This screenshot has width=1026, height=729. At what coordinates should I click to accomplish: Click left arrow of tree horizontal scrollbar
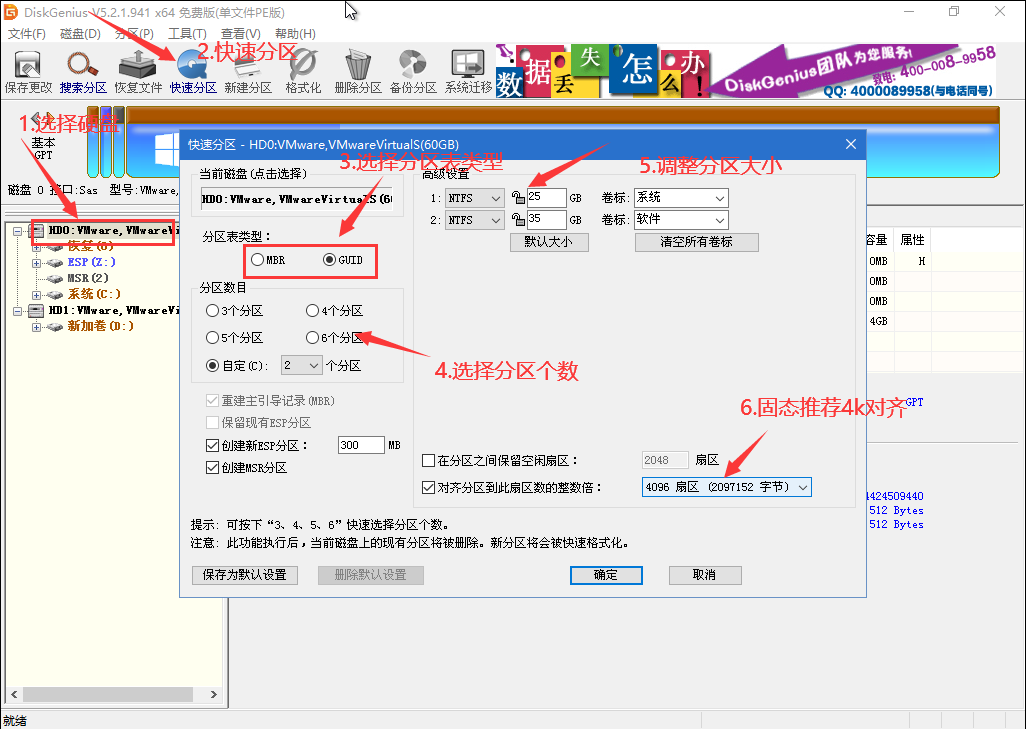[x=14, y=694]
